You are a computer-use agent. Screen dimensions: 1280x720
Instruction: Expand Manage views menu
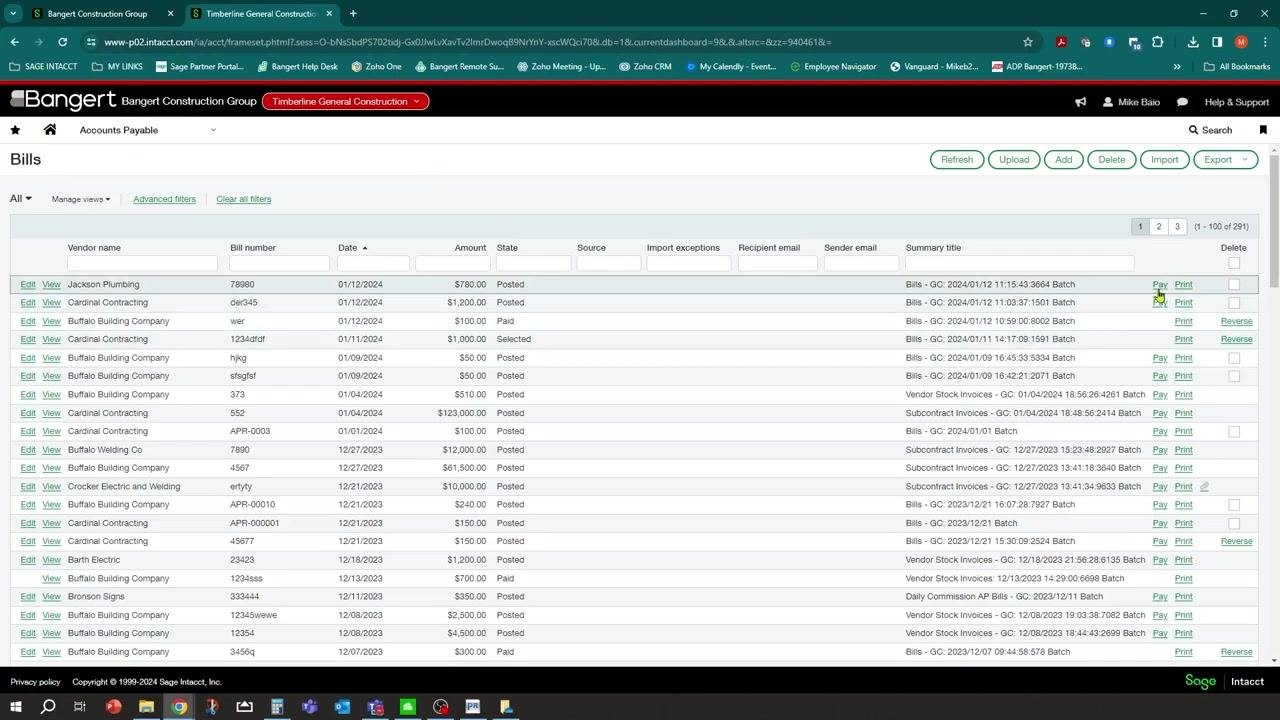click(x=81, y=199)
